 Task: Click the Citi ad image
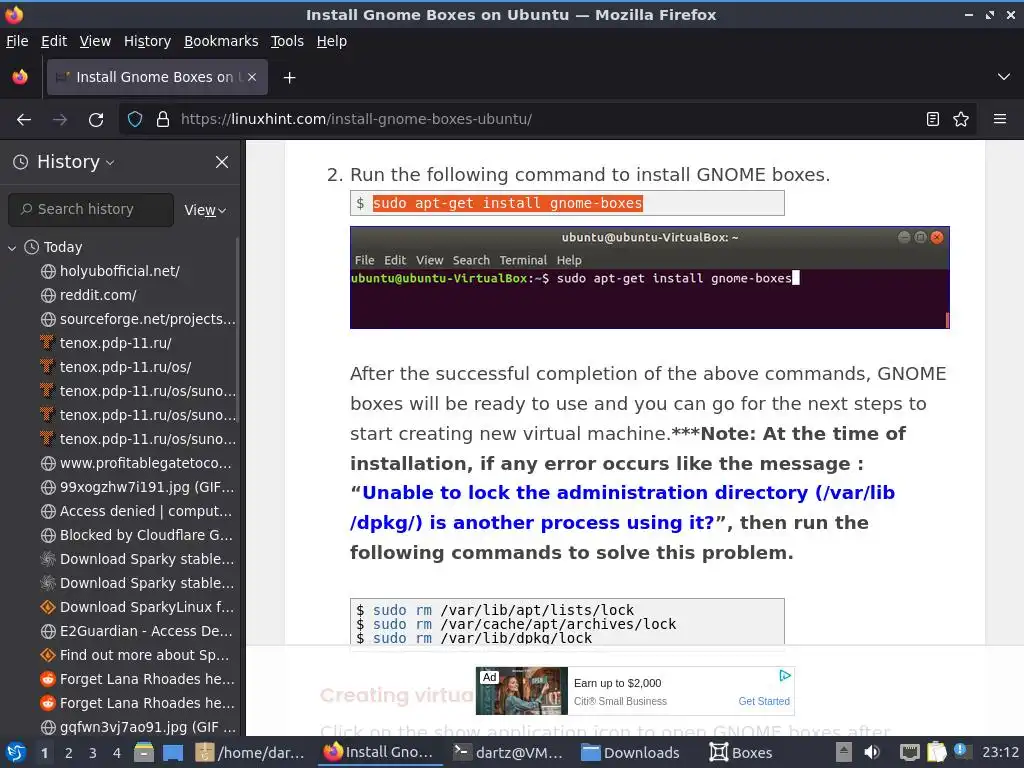[x=522, y=691]
